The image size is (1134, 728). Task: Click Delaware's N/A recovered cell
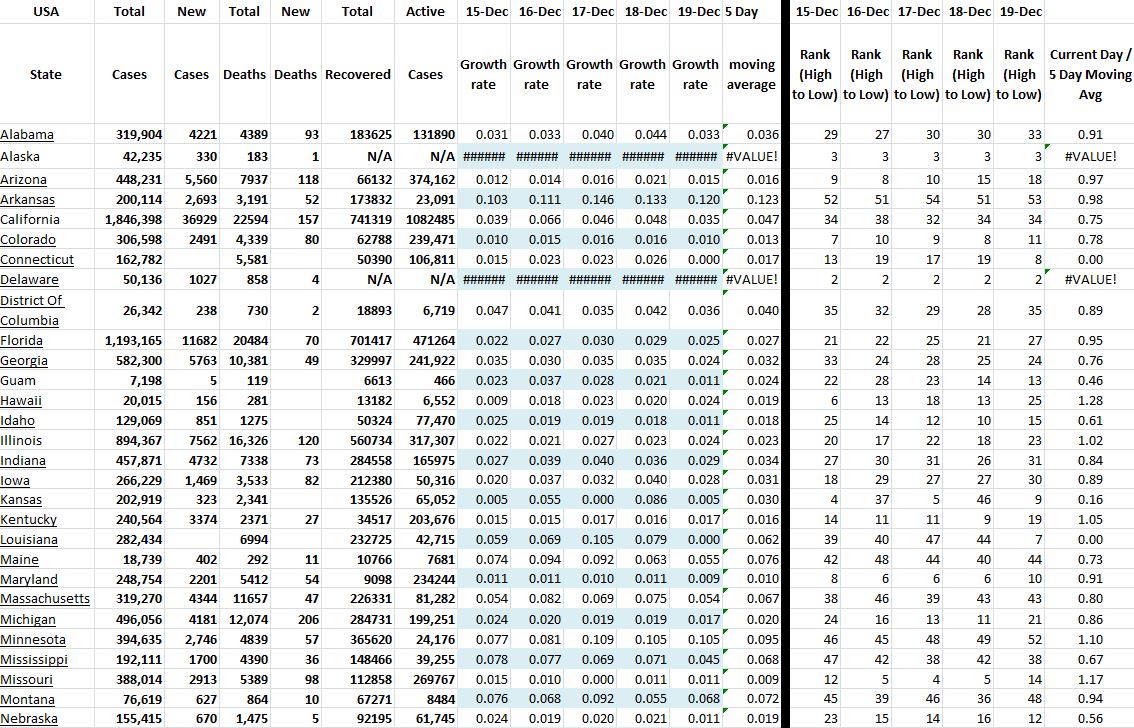(379, 279)
